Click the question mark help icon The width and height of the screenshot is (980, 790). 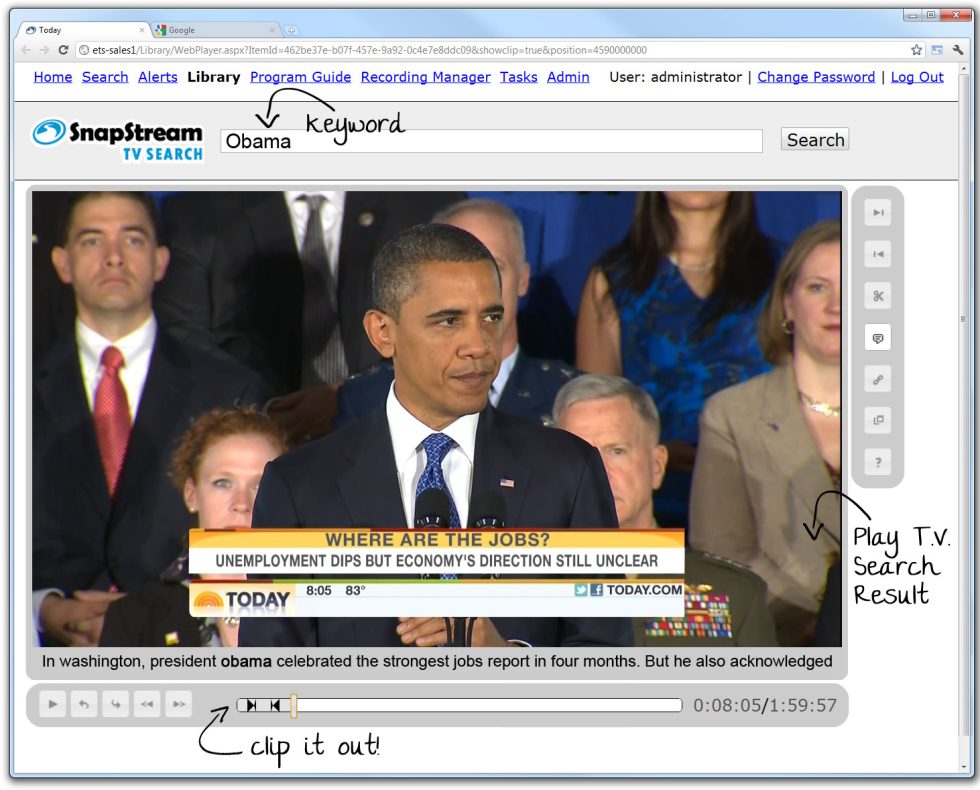click(x=878, y=463)
